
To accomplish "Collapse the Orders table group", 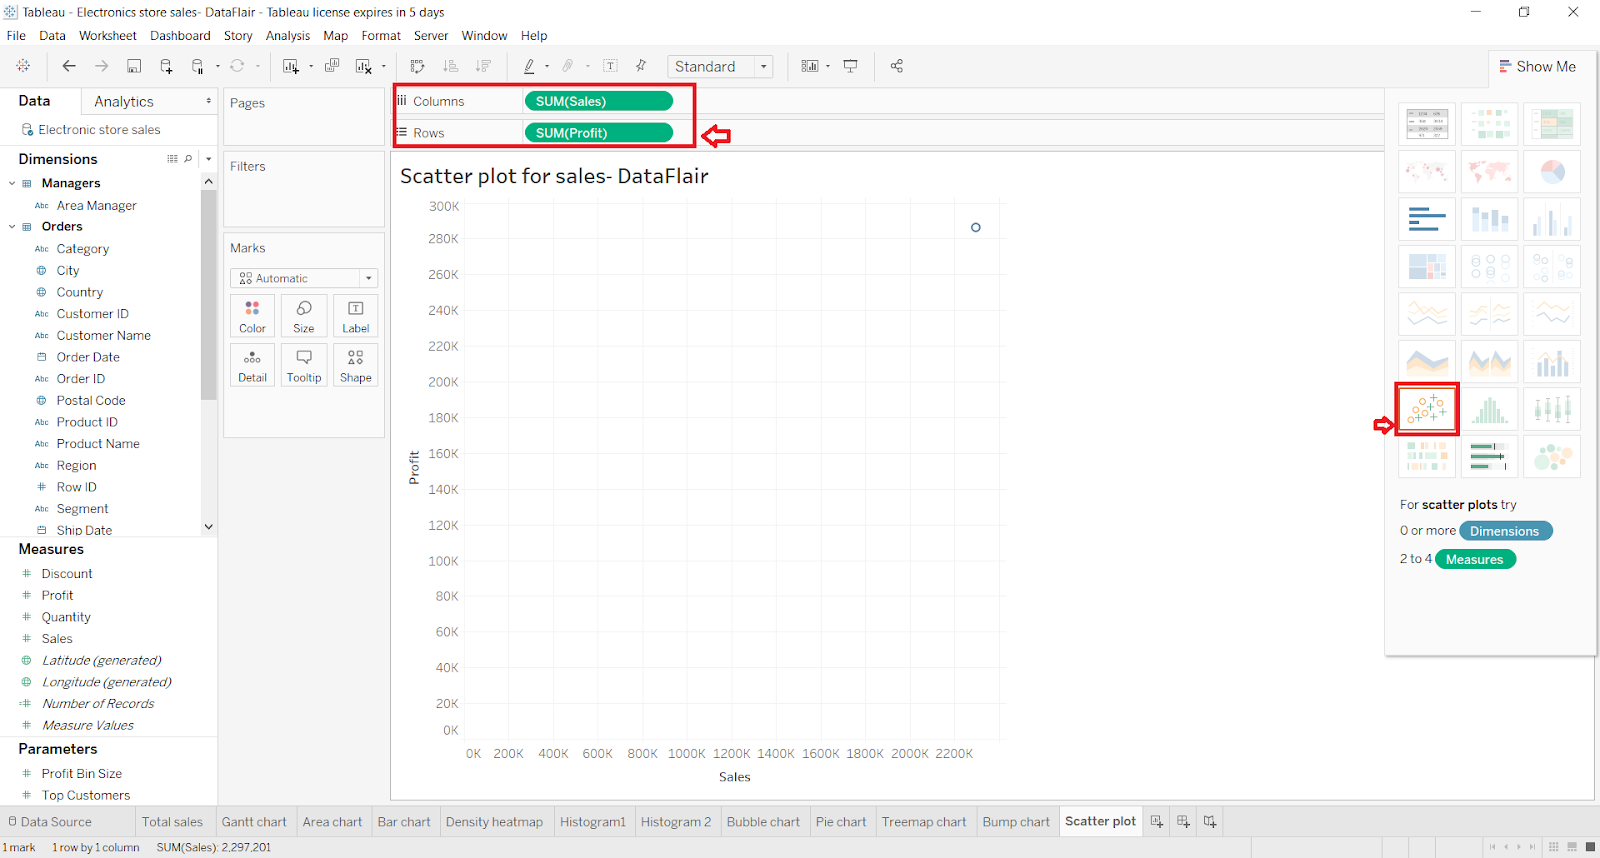I will point(12,226).
